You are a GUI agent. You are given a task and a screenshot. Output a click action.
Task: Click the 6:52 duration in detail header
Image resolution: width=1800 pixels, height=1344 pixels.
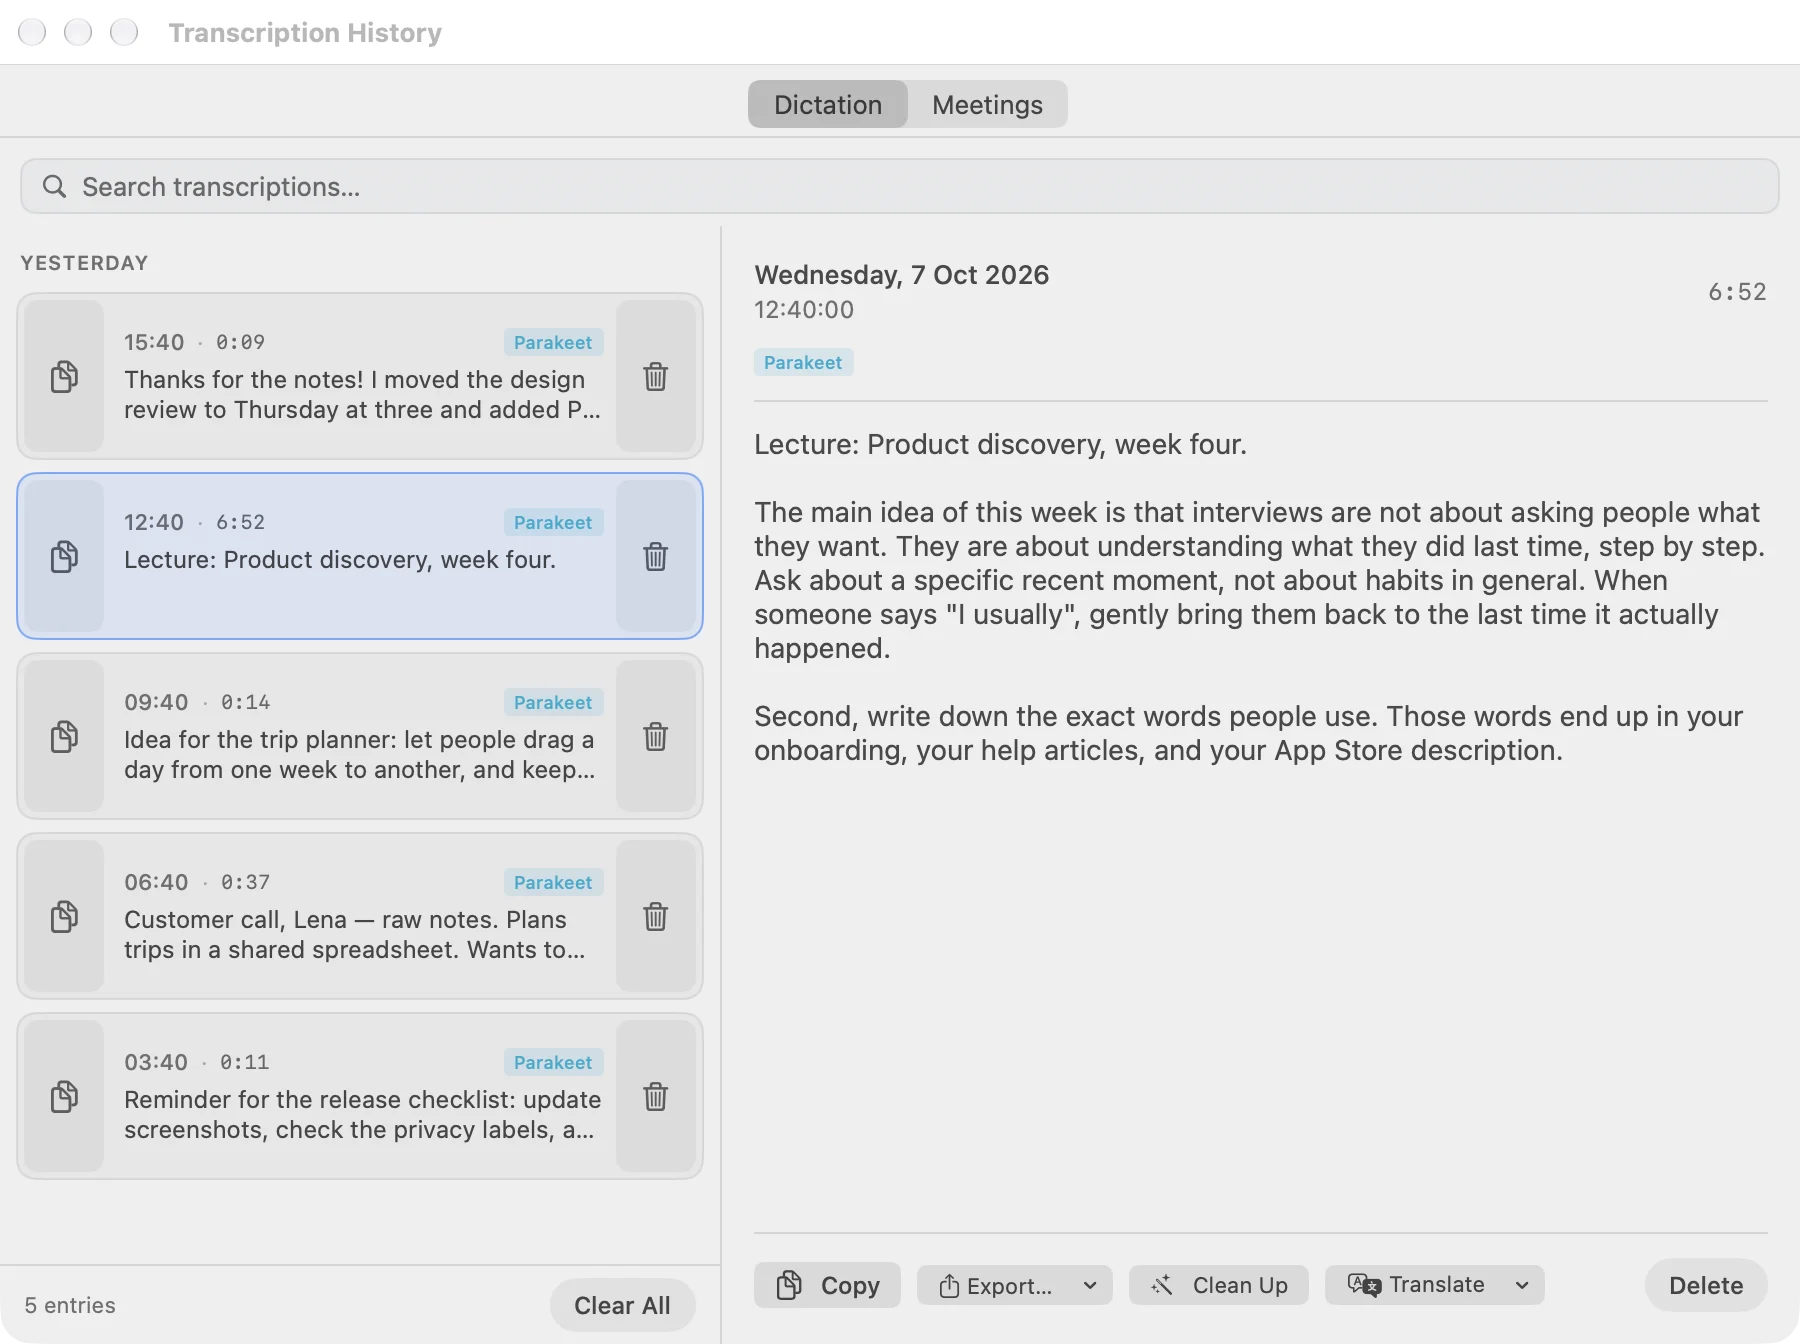click(1737, 292)
